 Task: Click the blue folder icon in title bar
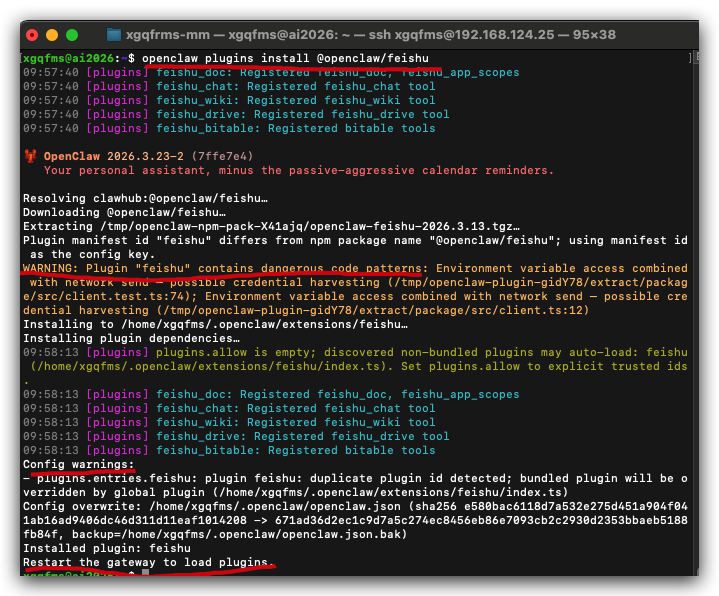tap(114, 35)
